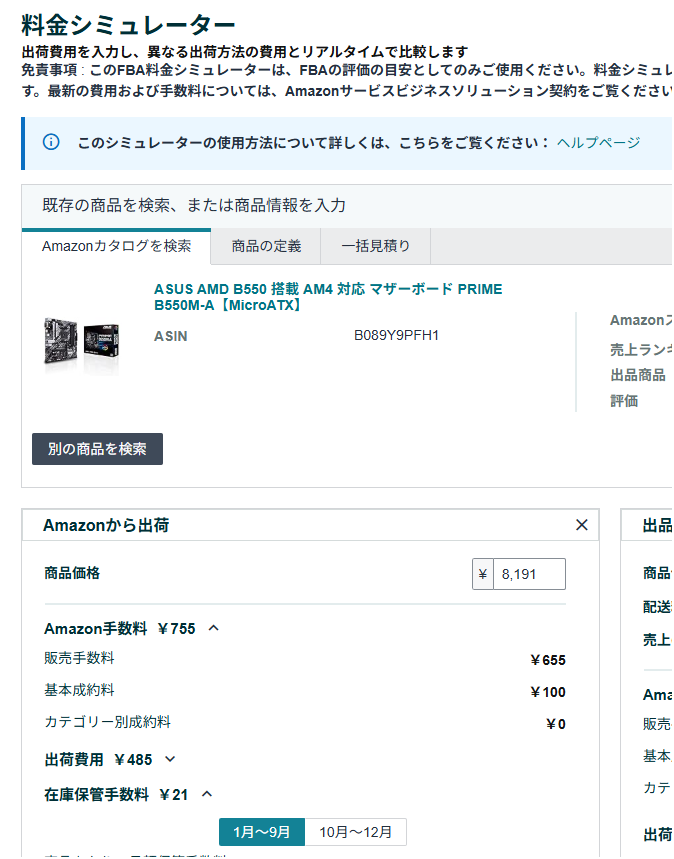674x859 pixels.
Task: Switch to the Amazonカタログを検索 tab
Action: (x=116, y=246)
